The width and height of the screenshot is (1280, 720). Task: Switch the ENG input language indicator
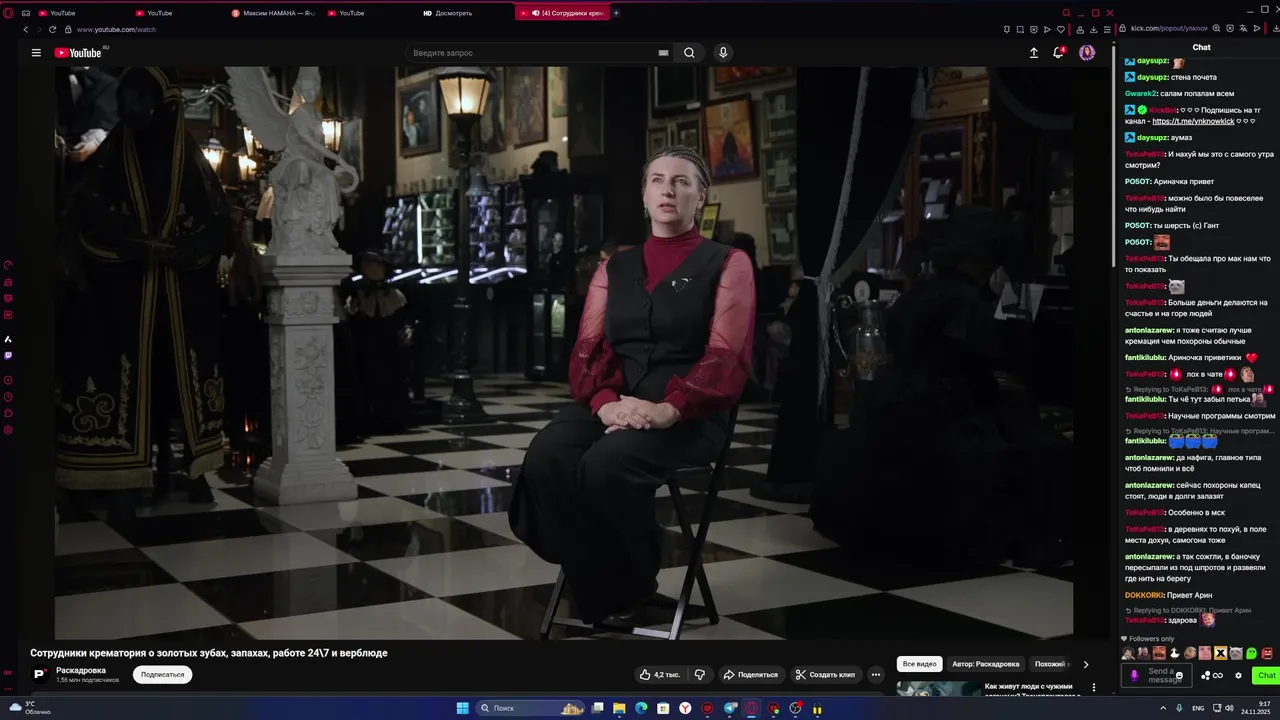coord(1198,708)
